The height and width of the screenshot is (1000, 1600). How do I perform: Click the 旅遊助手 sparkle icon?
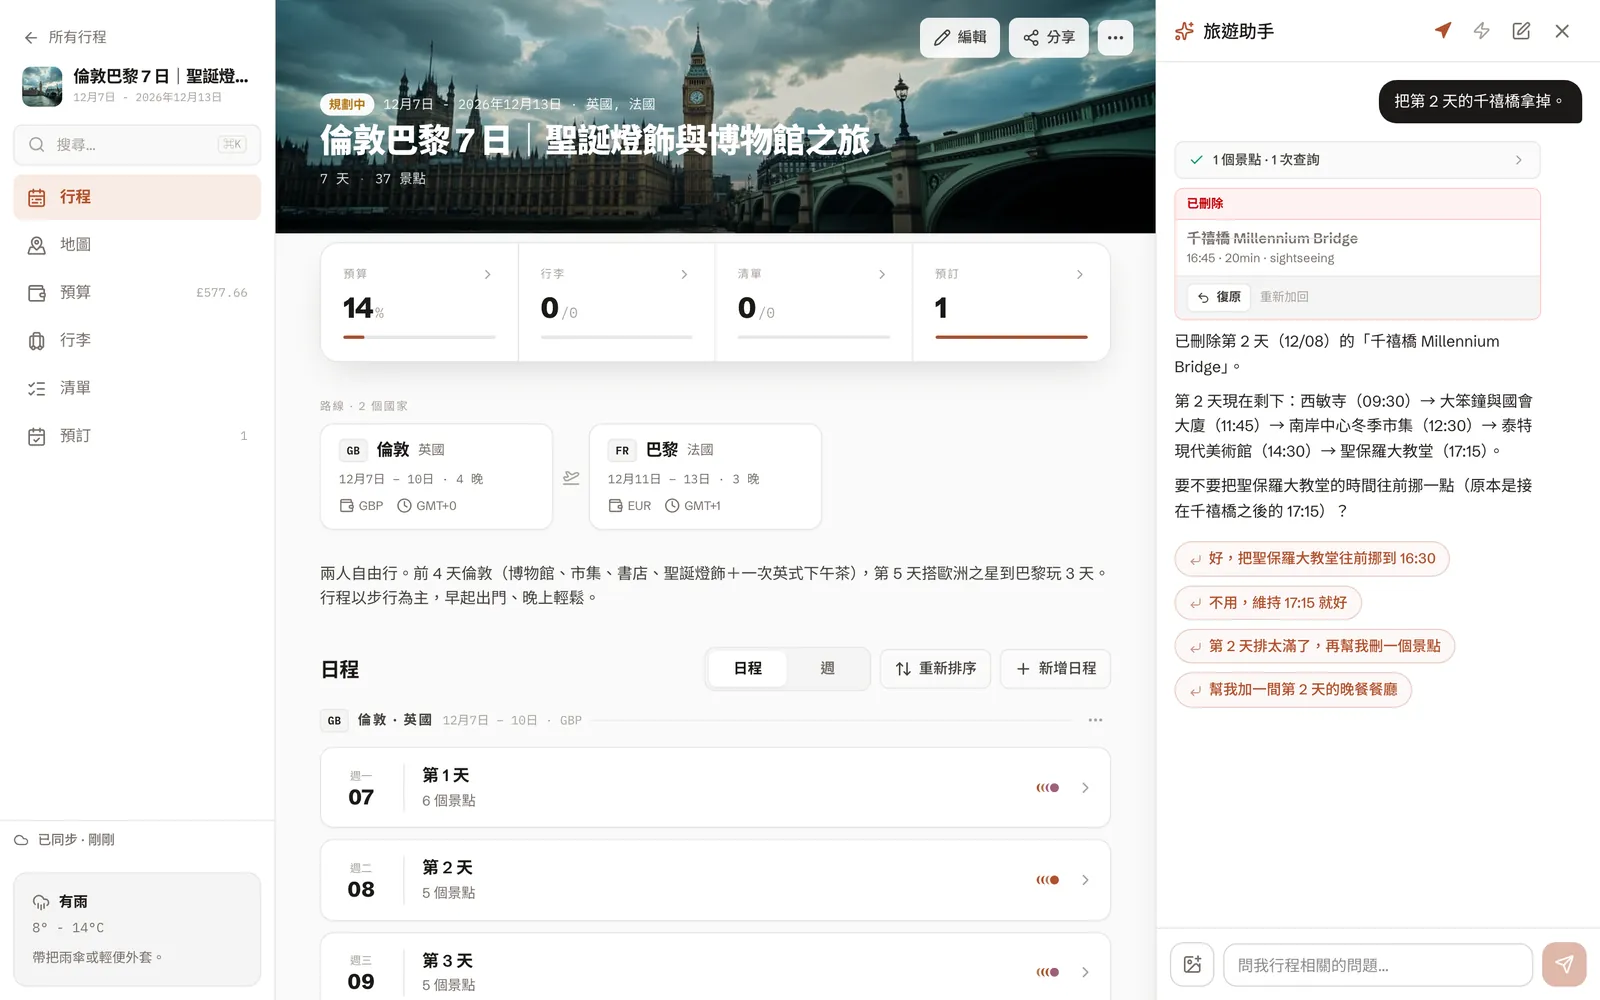pyautogui.click(x=1184, y=31)
